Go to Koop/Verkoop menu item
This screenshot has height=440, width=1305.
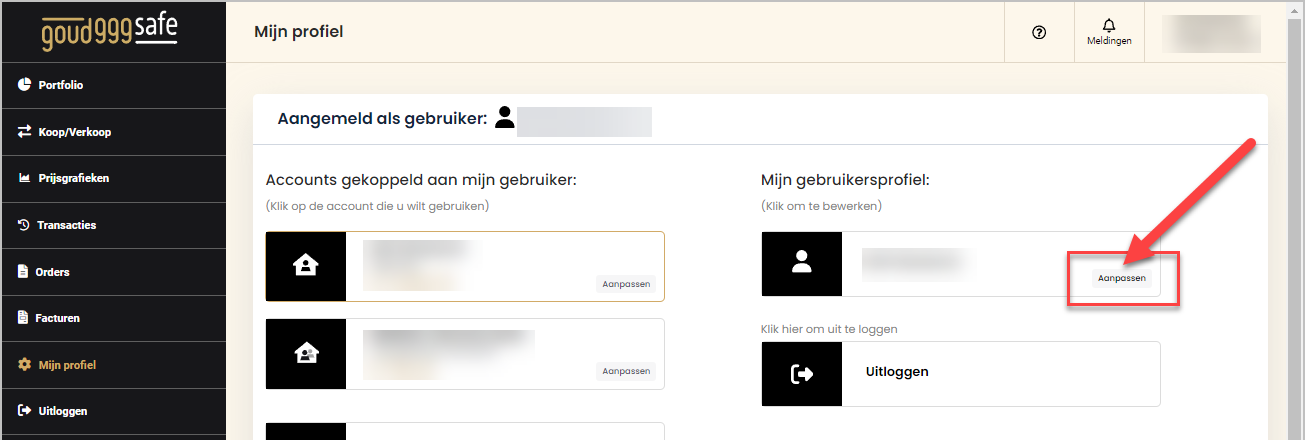click(113, 132)
